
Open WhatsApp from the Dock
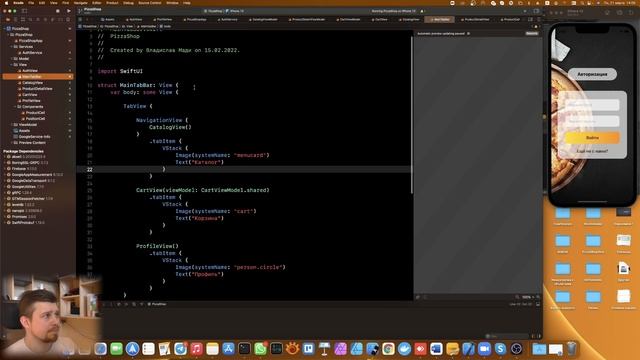pyautogui.click(x=260, y=349)
